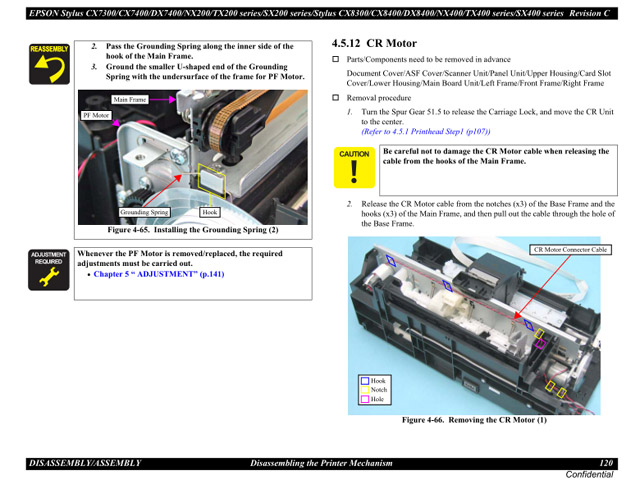The width and height of the screenshot is (640, 480).
Task: Click the square bullet before Removal procedure
Action: [x=336, y=98]
